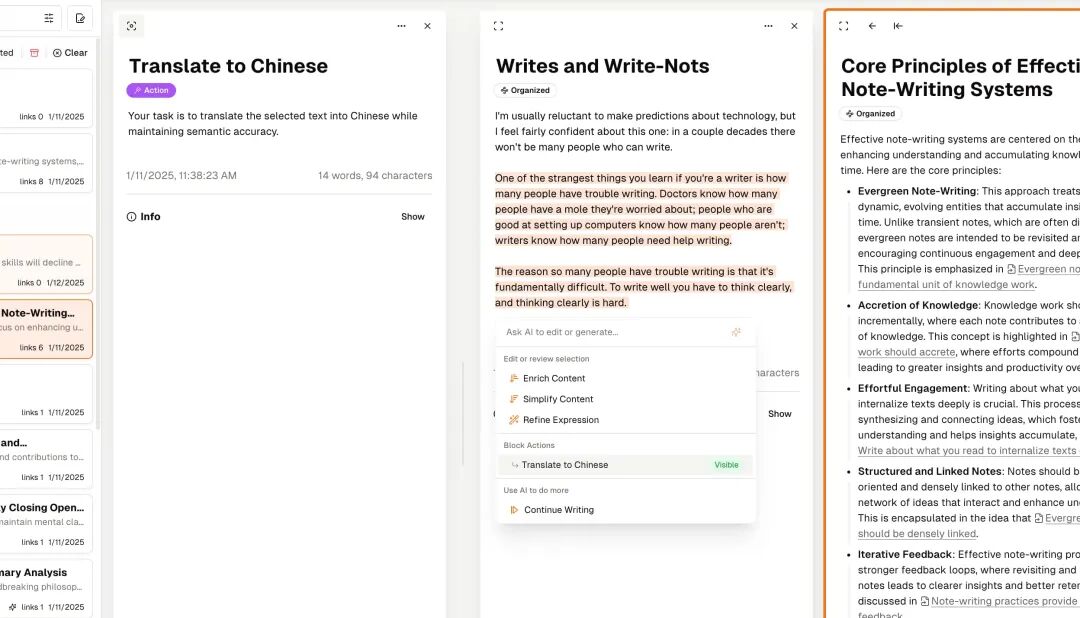Click Organized badge in Core Principles panel

(x=871, y=114)
